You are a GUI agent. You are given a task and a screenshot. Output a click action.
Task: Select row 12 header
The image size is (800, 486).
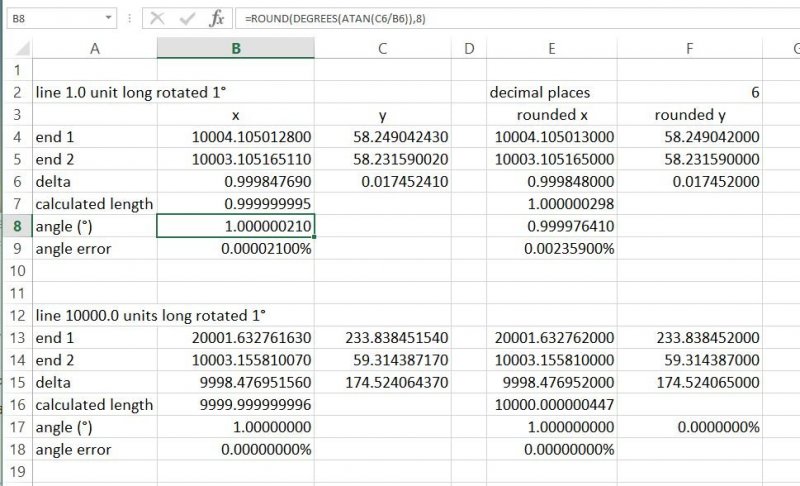pyautogui.click(x=17, y=315)
